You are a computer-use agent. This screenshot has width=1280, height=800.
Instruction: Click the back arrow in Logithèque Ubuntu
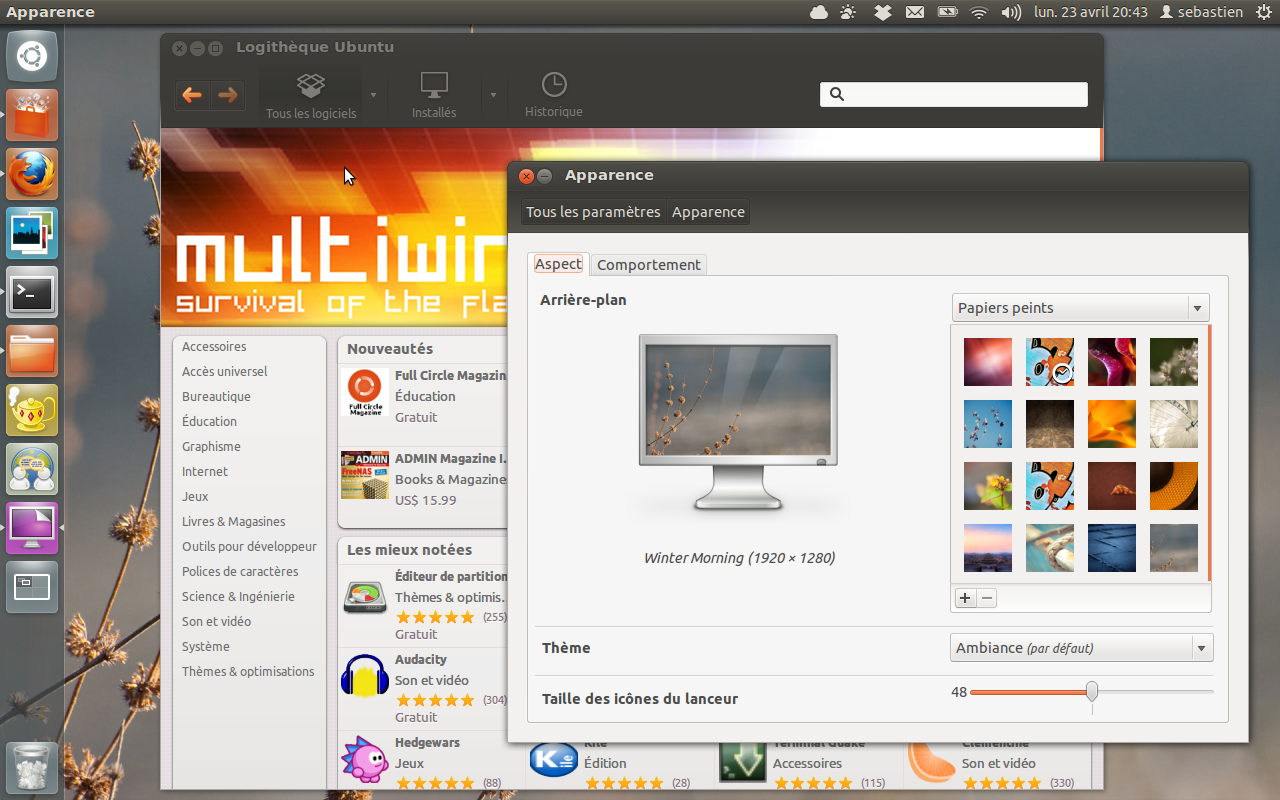192,95
